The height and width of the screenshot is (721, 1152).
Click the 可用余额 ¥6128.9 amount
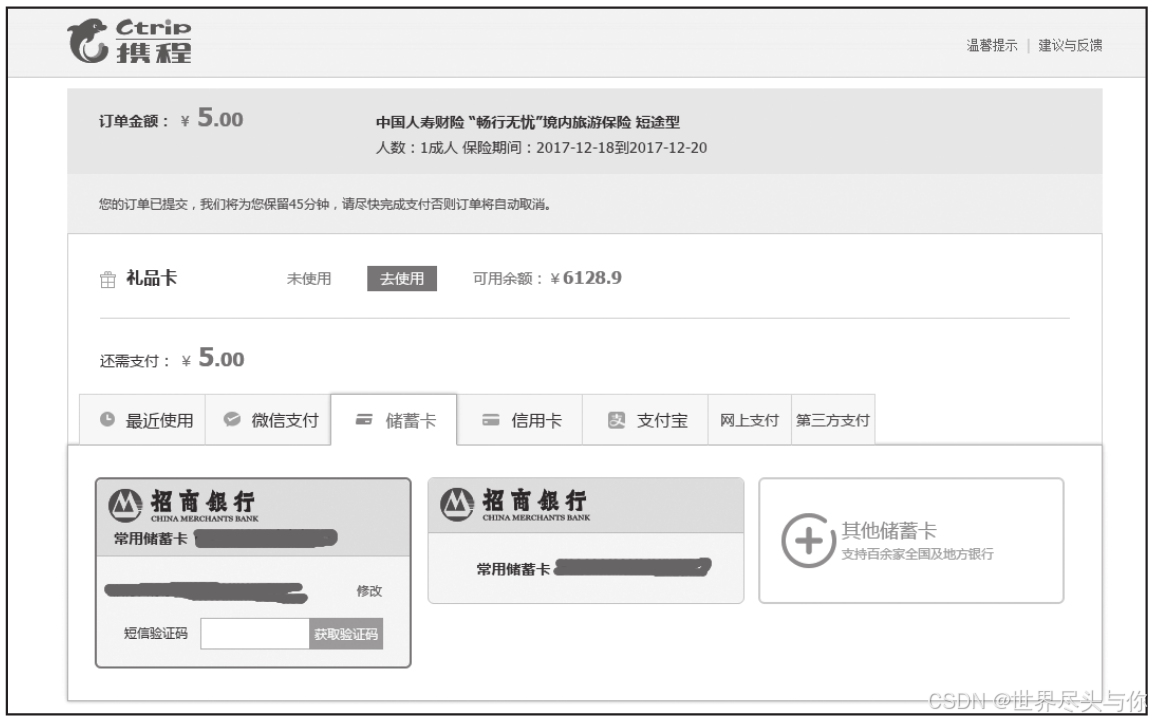pos(586,278)
